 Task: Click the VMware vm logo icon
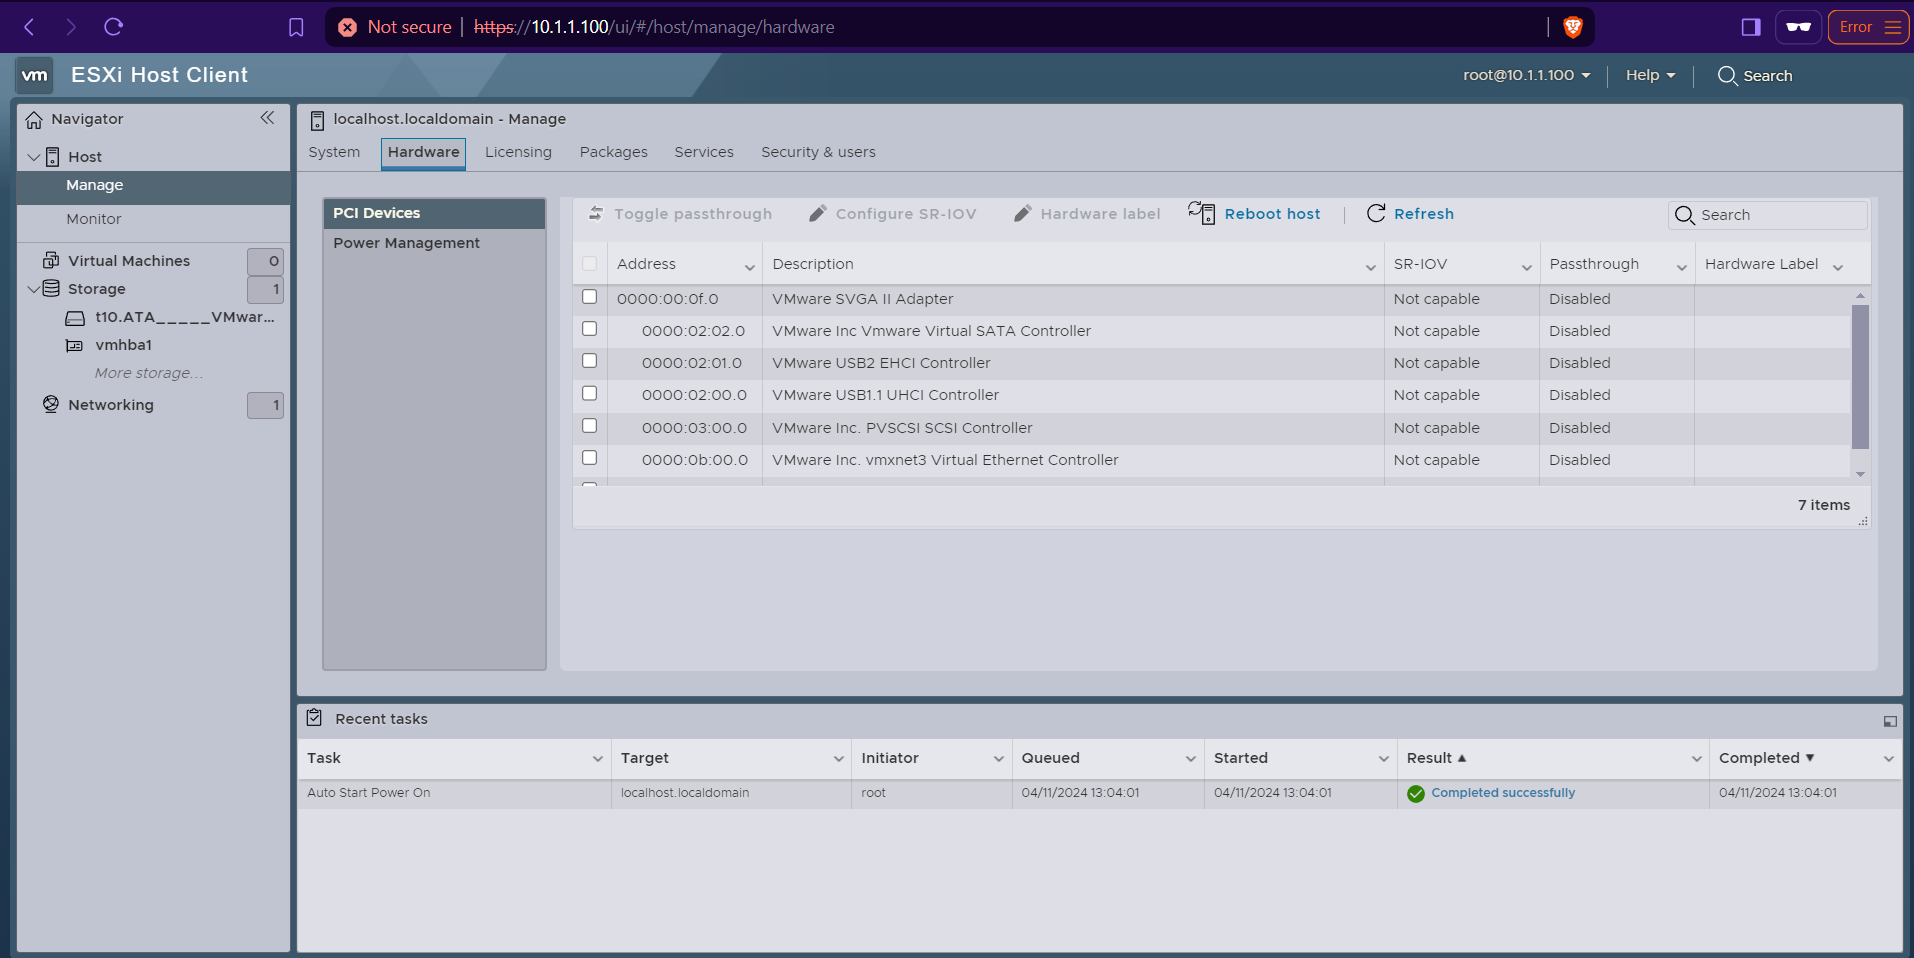click(35, 75)
